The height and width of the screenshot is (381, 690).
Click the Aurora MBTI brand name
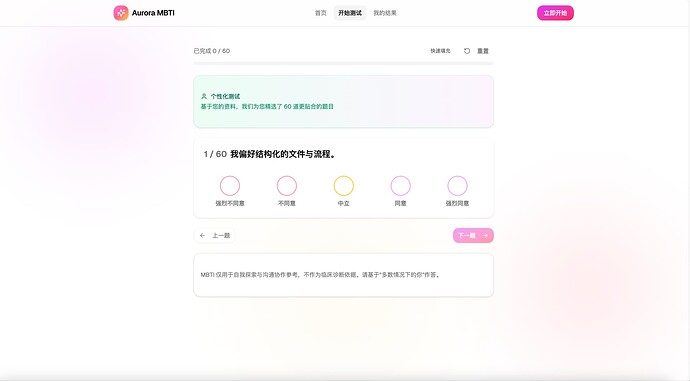(x=153, y=13)
